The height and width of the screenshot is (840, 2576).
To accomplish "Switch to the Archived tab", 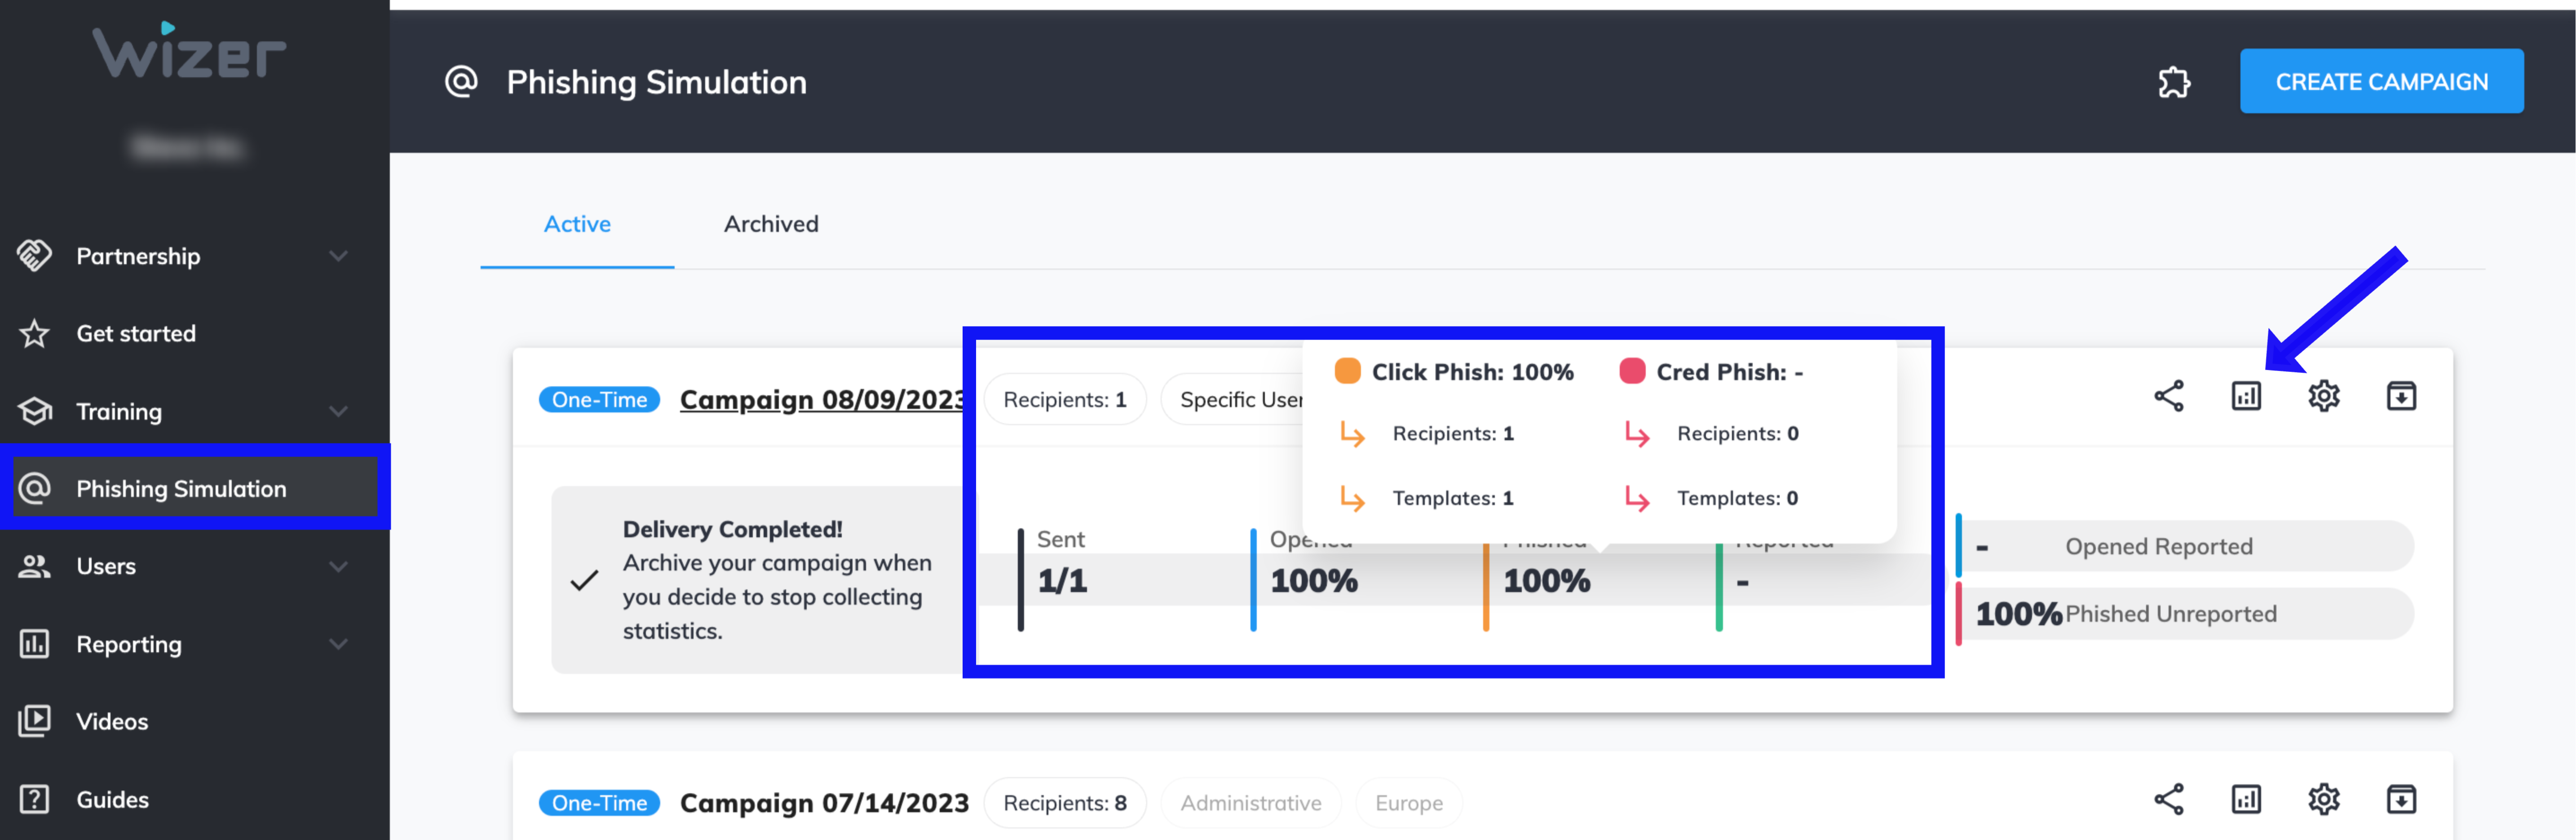I will pyautogui.click(x=771, y=224).
